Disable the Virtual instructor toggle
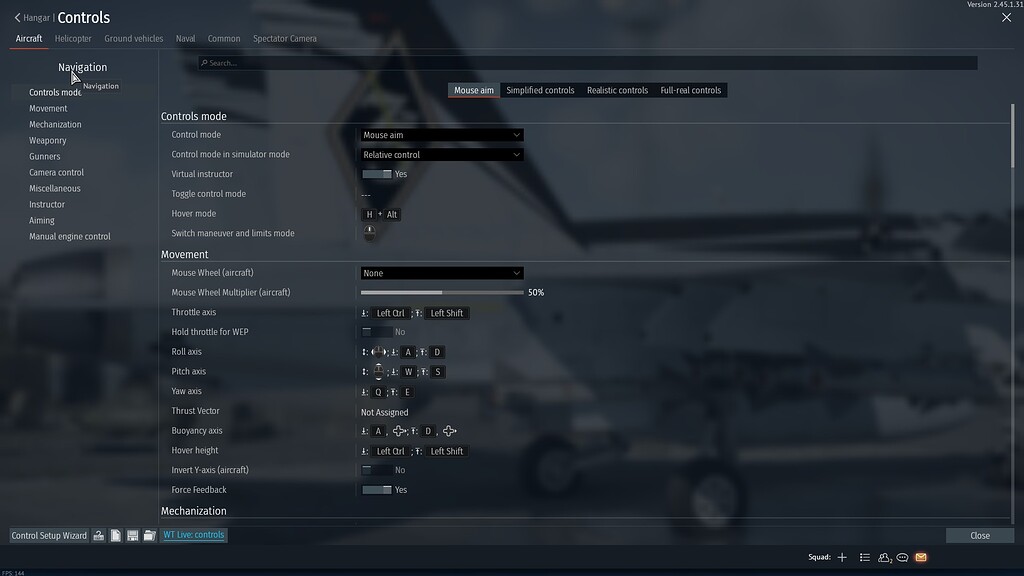The height and width of the screenshot is (576, 1024). pos(374,173)
